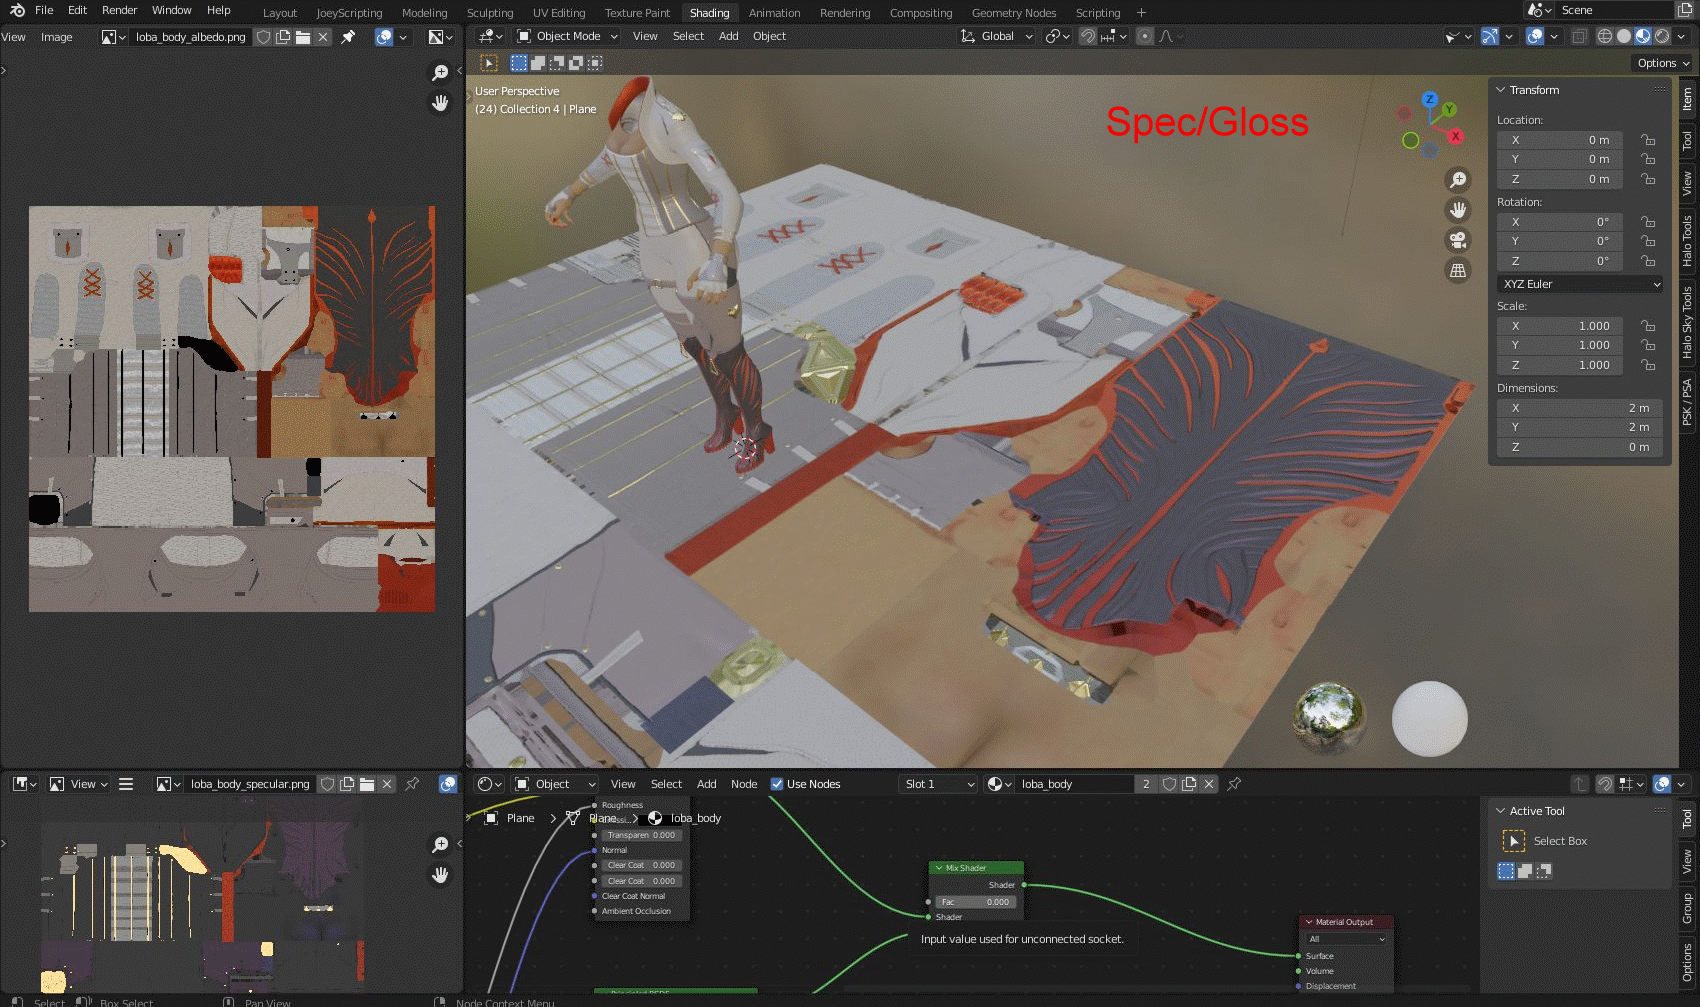Set the Fac value on the Mix Shader
Viewport: 1700px width, 1007px height.
[975, 901]
